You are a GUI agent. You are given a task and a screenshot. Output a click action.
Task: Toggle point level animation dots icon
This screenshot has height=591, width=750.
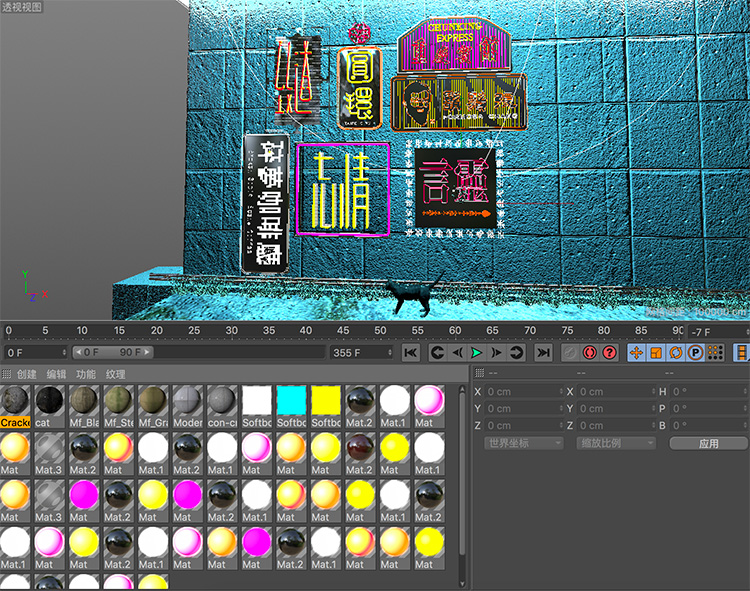(716, 353)
